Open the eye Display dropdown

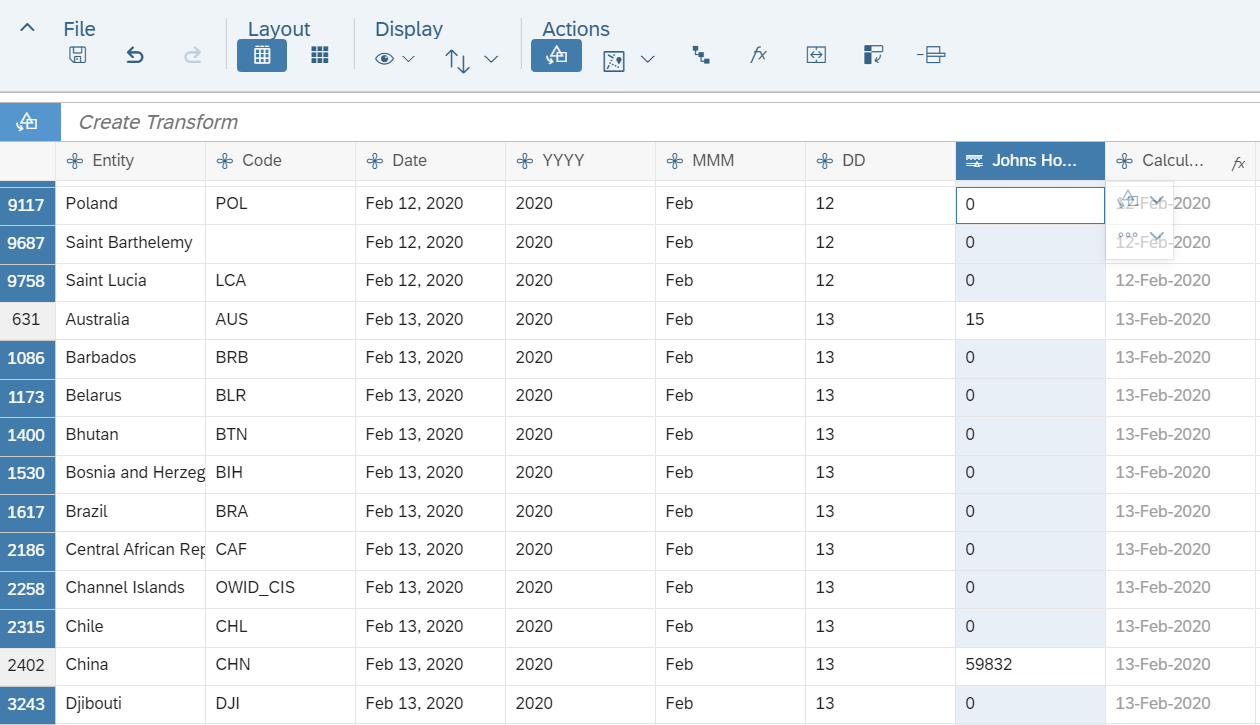395,59
